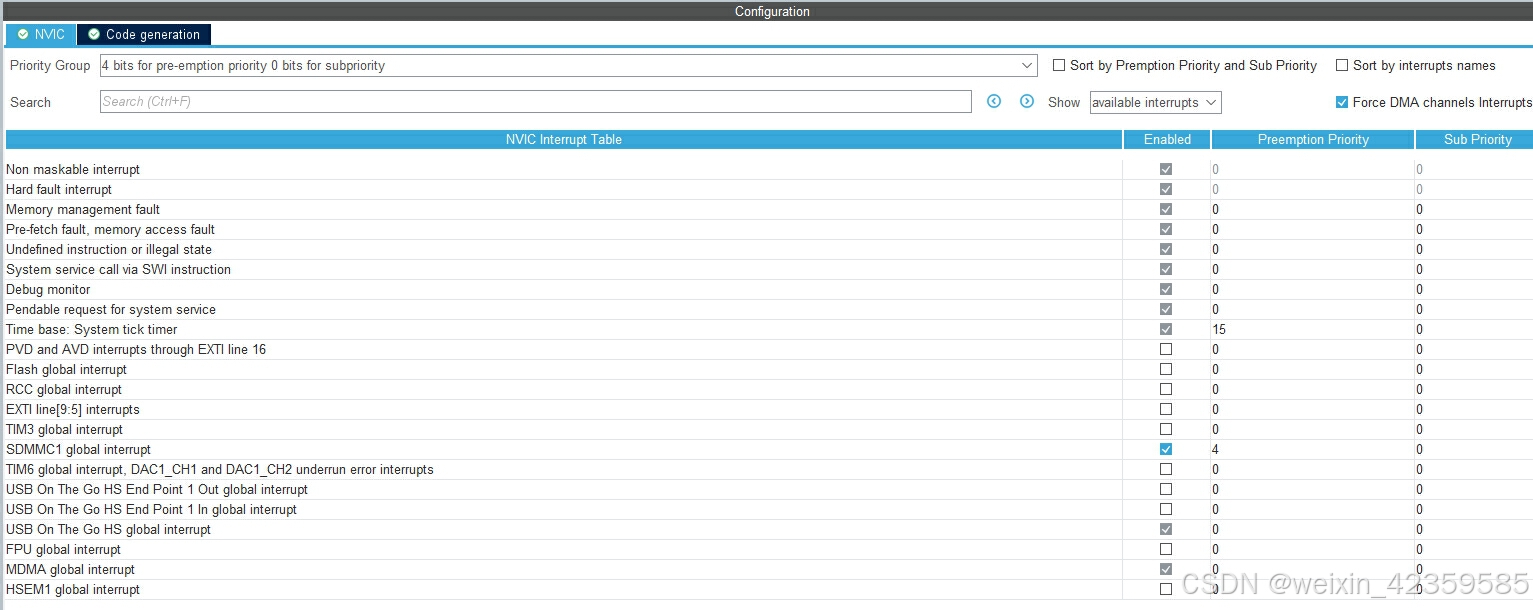1533x610 pixels.
Task: Select 'MDMA global interrupt' row name
Action: (x=70, y=570)
